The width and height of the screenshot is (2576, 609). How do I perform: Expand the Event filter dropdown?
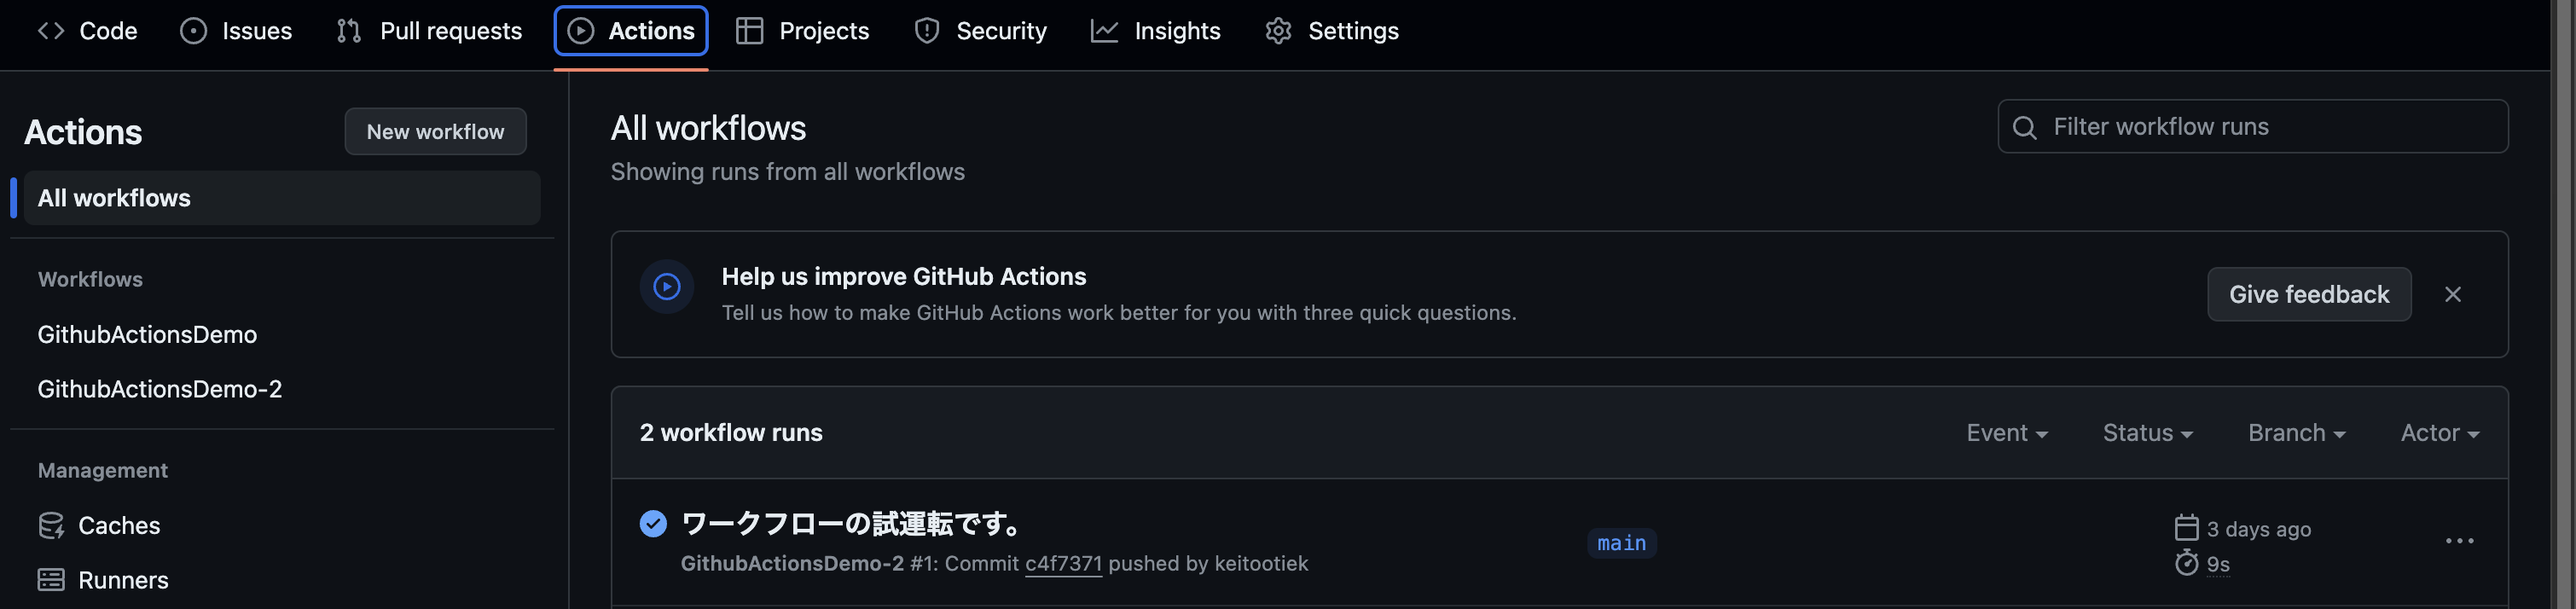tap(2006, 433)
